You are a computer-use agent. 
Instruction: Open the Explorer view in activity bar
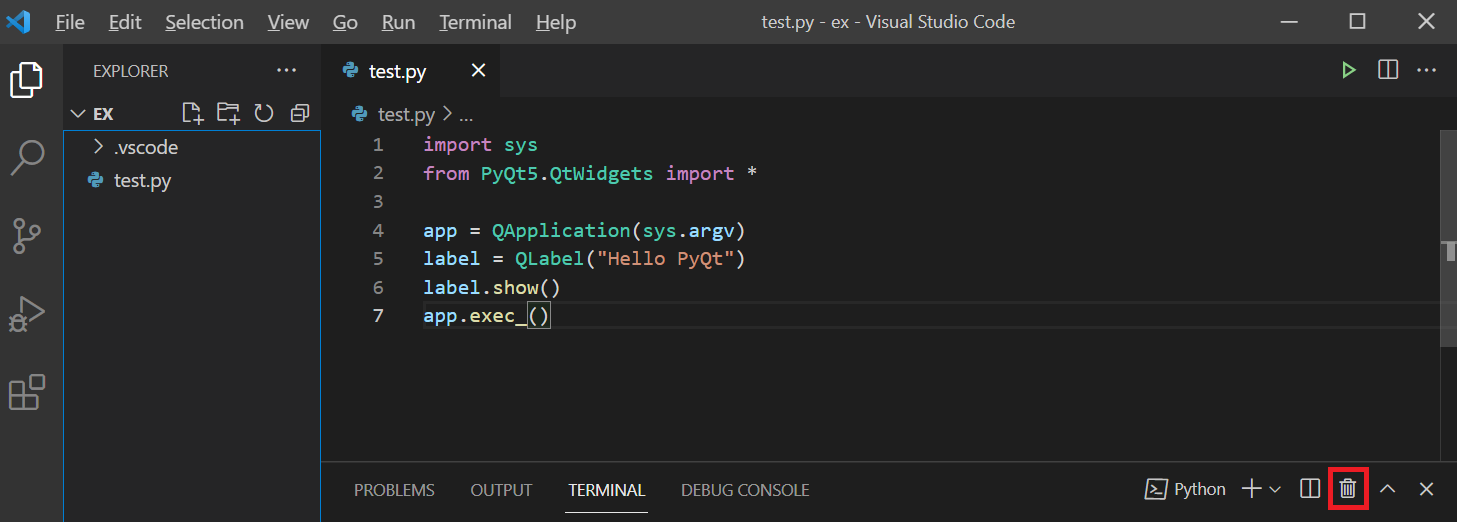(27, 80)
